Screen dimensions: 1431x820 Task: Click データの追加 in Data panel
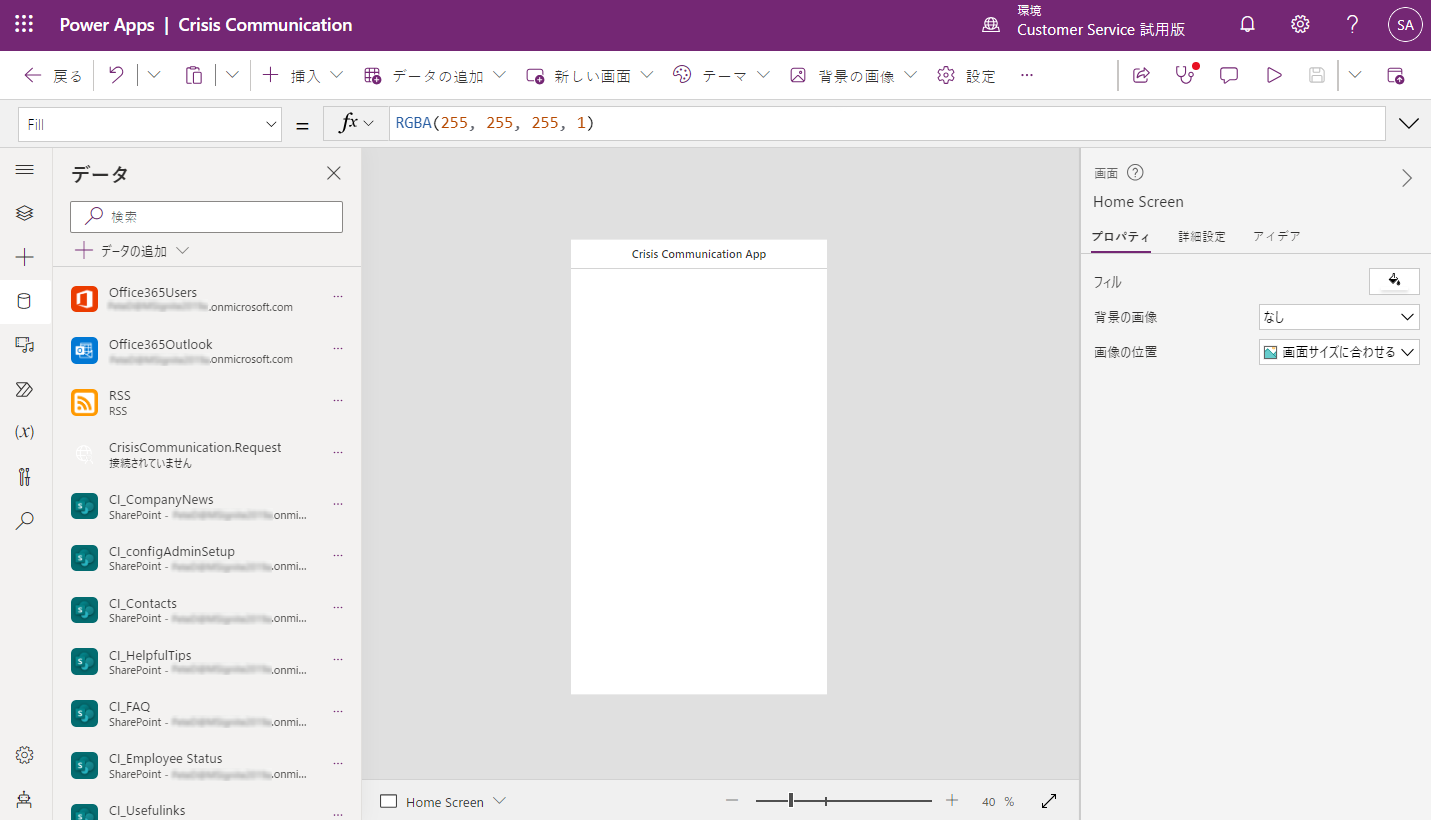coord(131,251)
